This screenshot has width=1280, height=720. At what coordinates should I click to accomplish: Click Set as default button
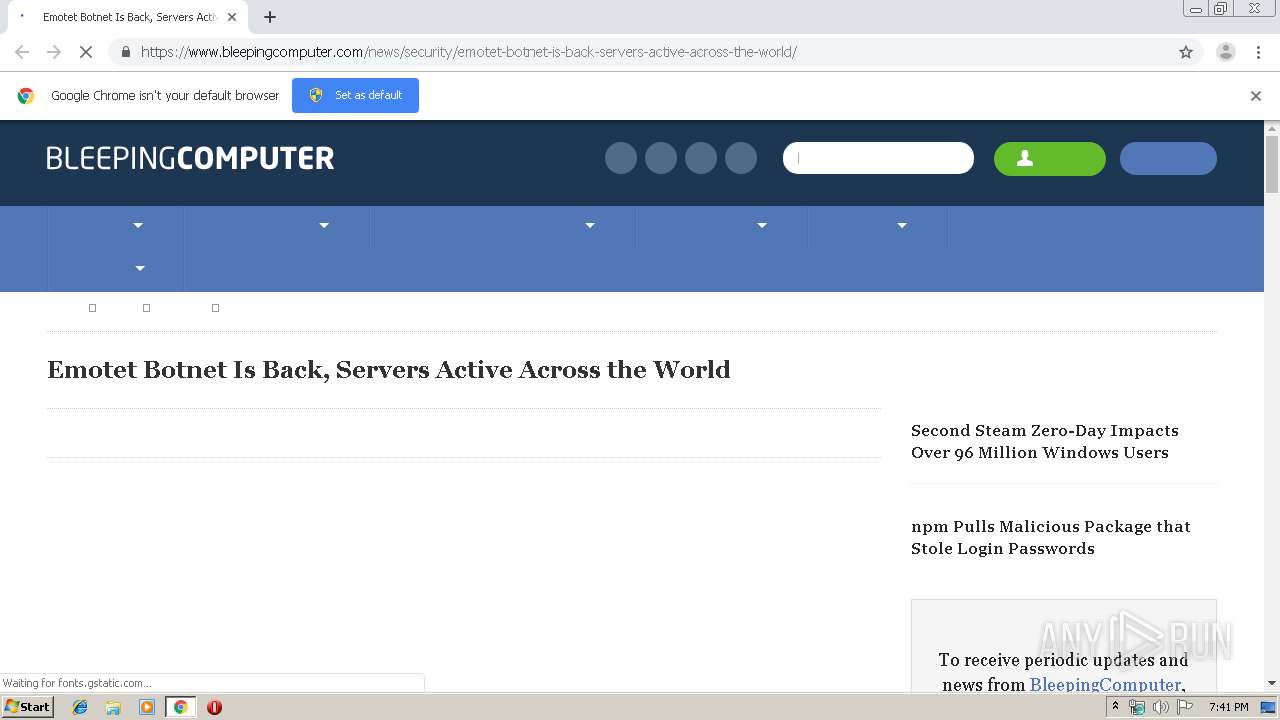pyautogui.click(x=355, y=95)
